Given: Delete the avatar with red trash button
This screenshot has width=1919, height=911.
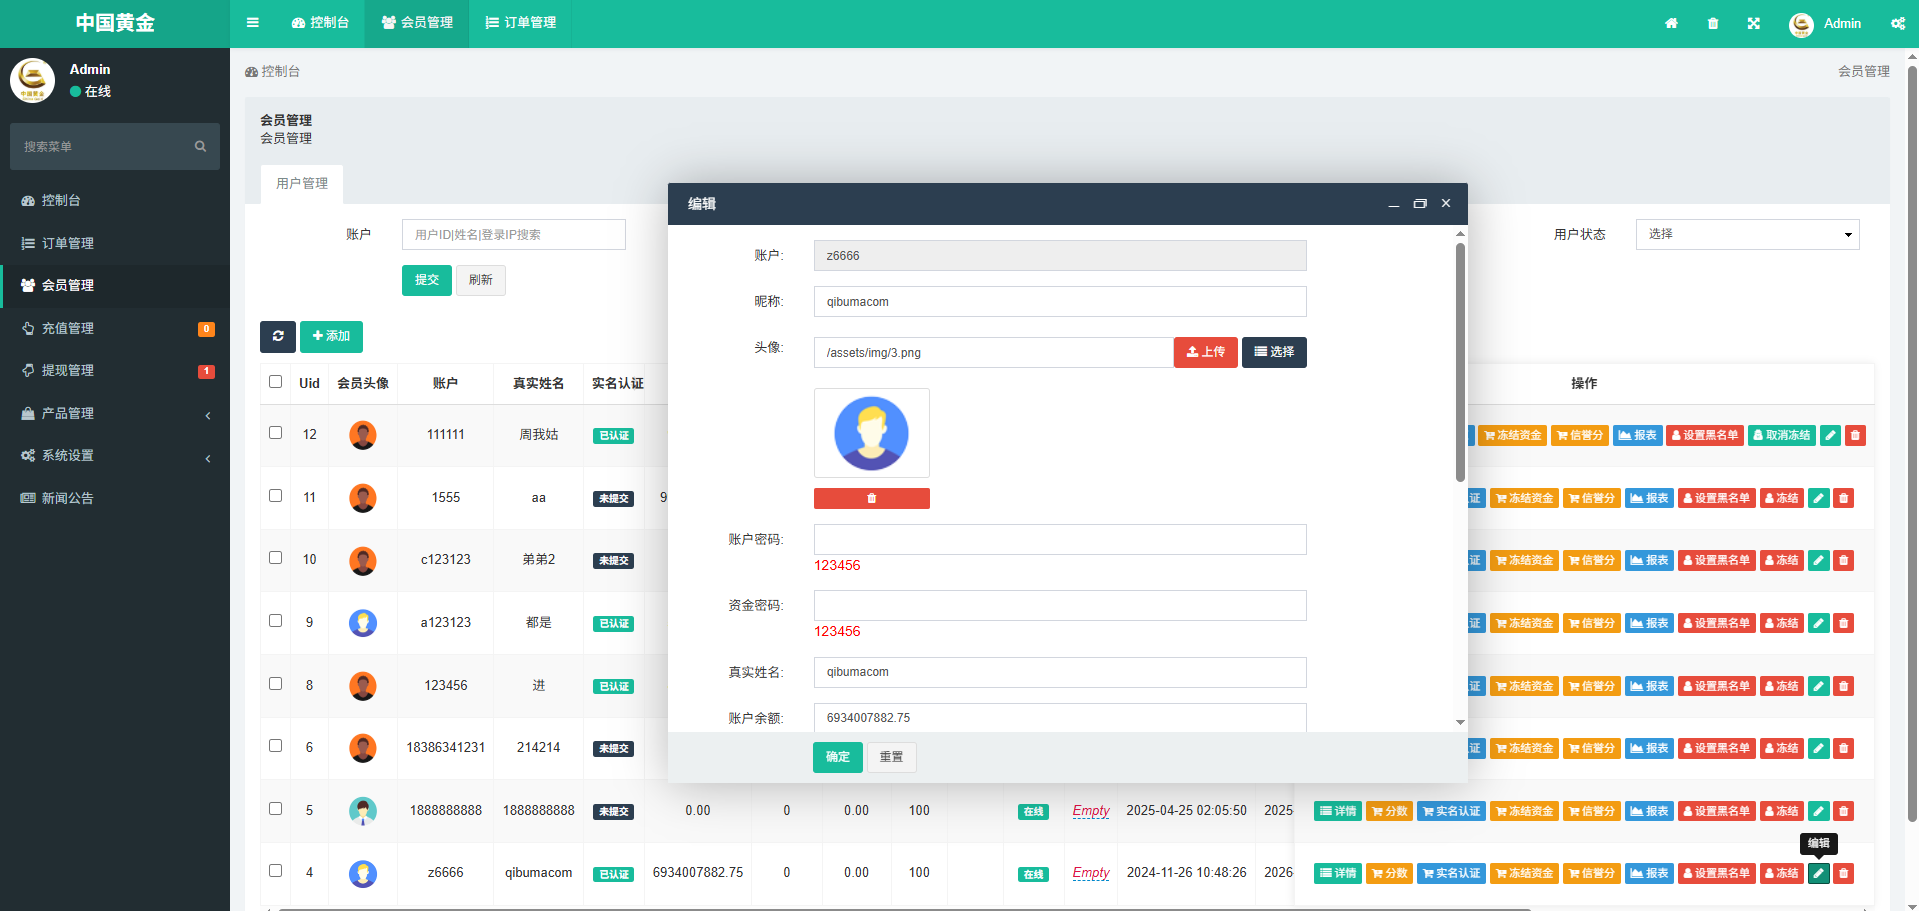Looking at the screenshot, I should click(871, 499).
